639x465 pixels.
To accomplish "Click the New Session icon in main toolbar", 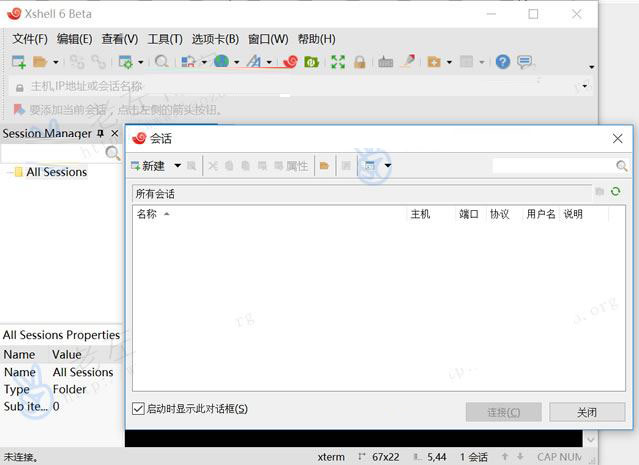I will click(x=19, y=62).
